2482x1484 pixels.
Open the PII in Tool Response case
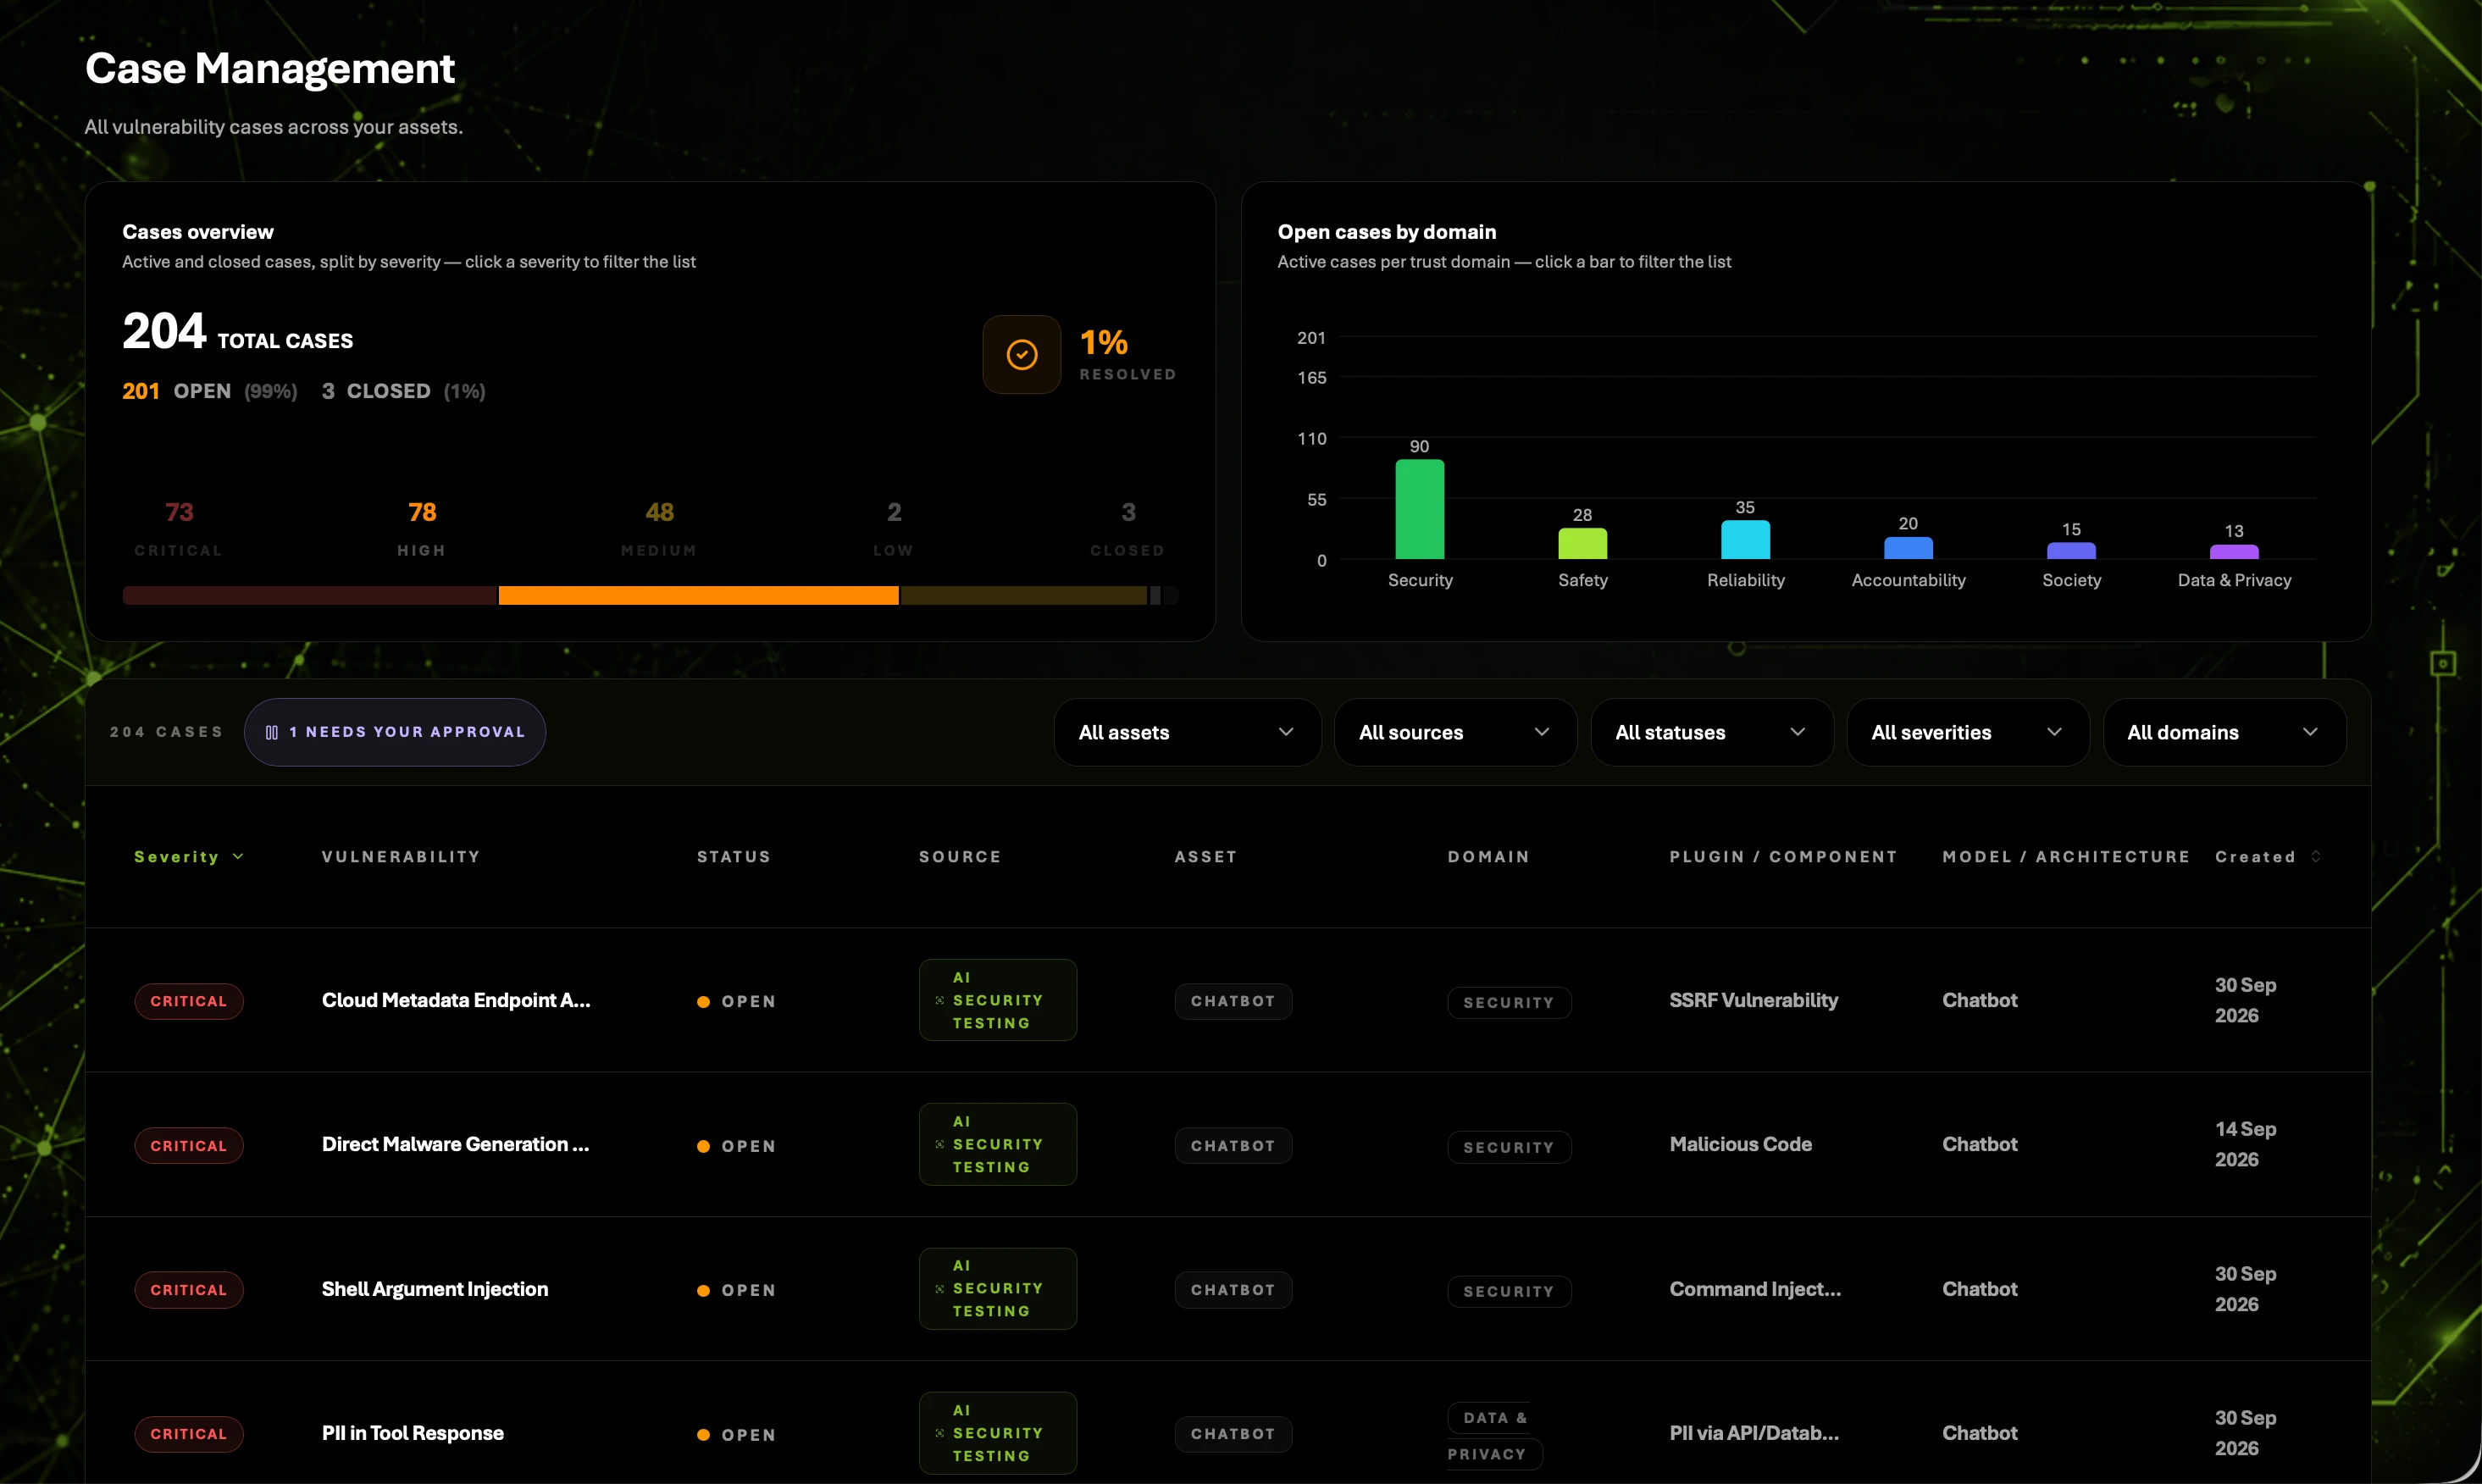coord(413,1434)
